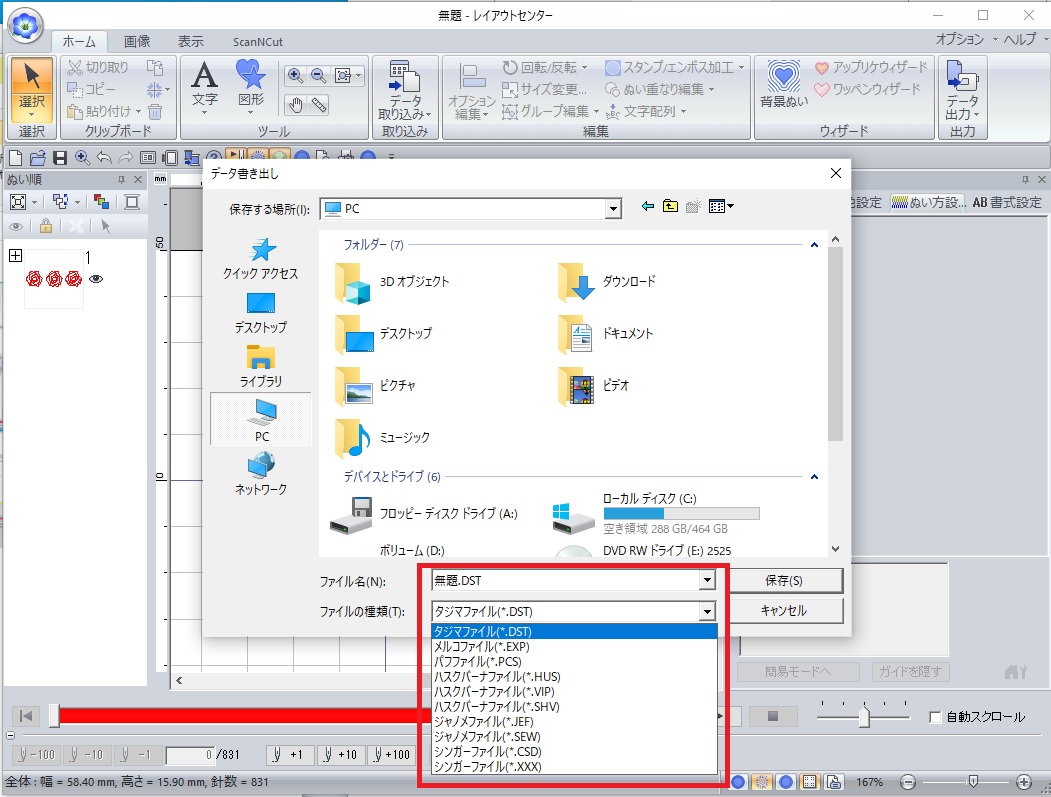The width and height of the screenshot is (1051, 797).
Task: Open the view menu dropdown in dialog
Action: point(721,206)
